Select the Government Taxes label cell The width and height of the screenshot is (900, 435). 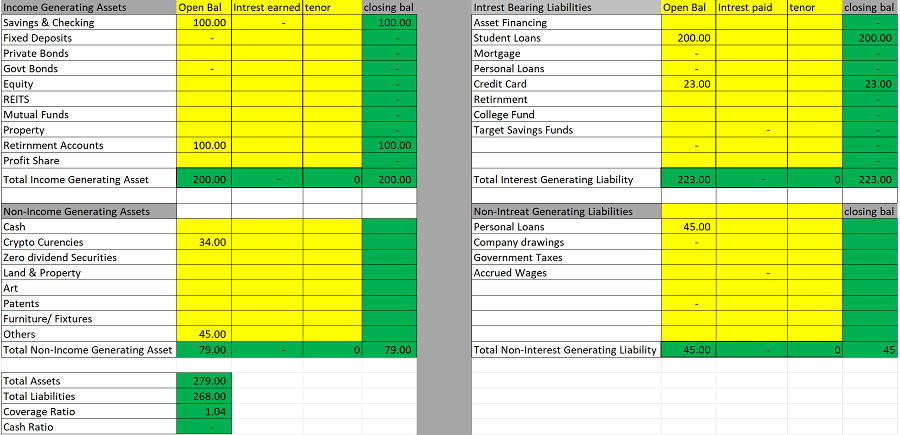pyautogui.click(x=565, y=257)
